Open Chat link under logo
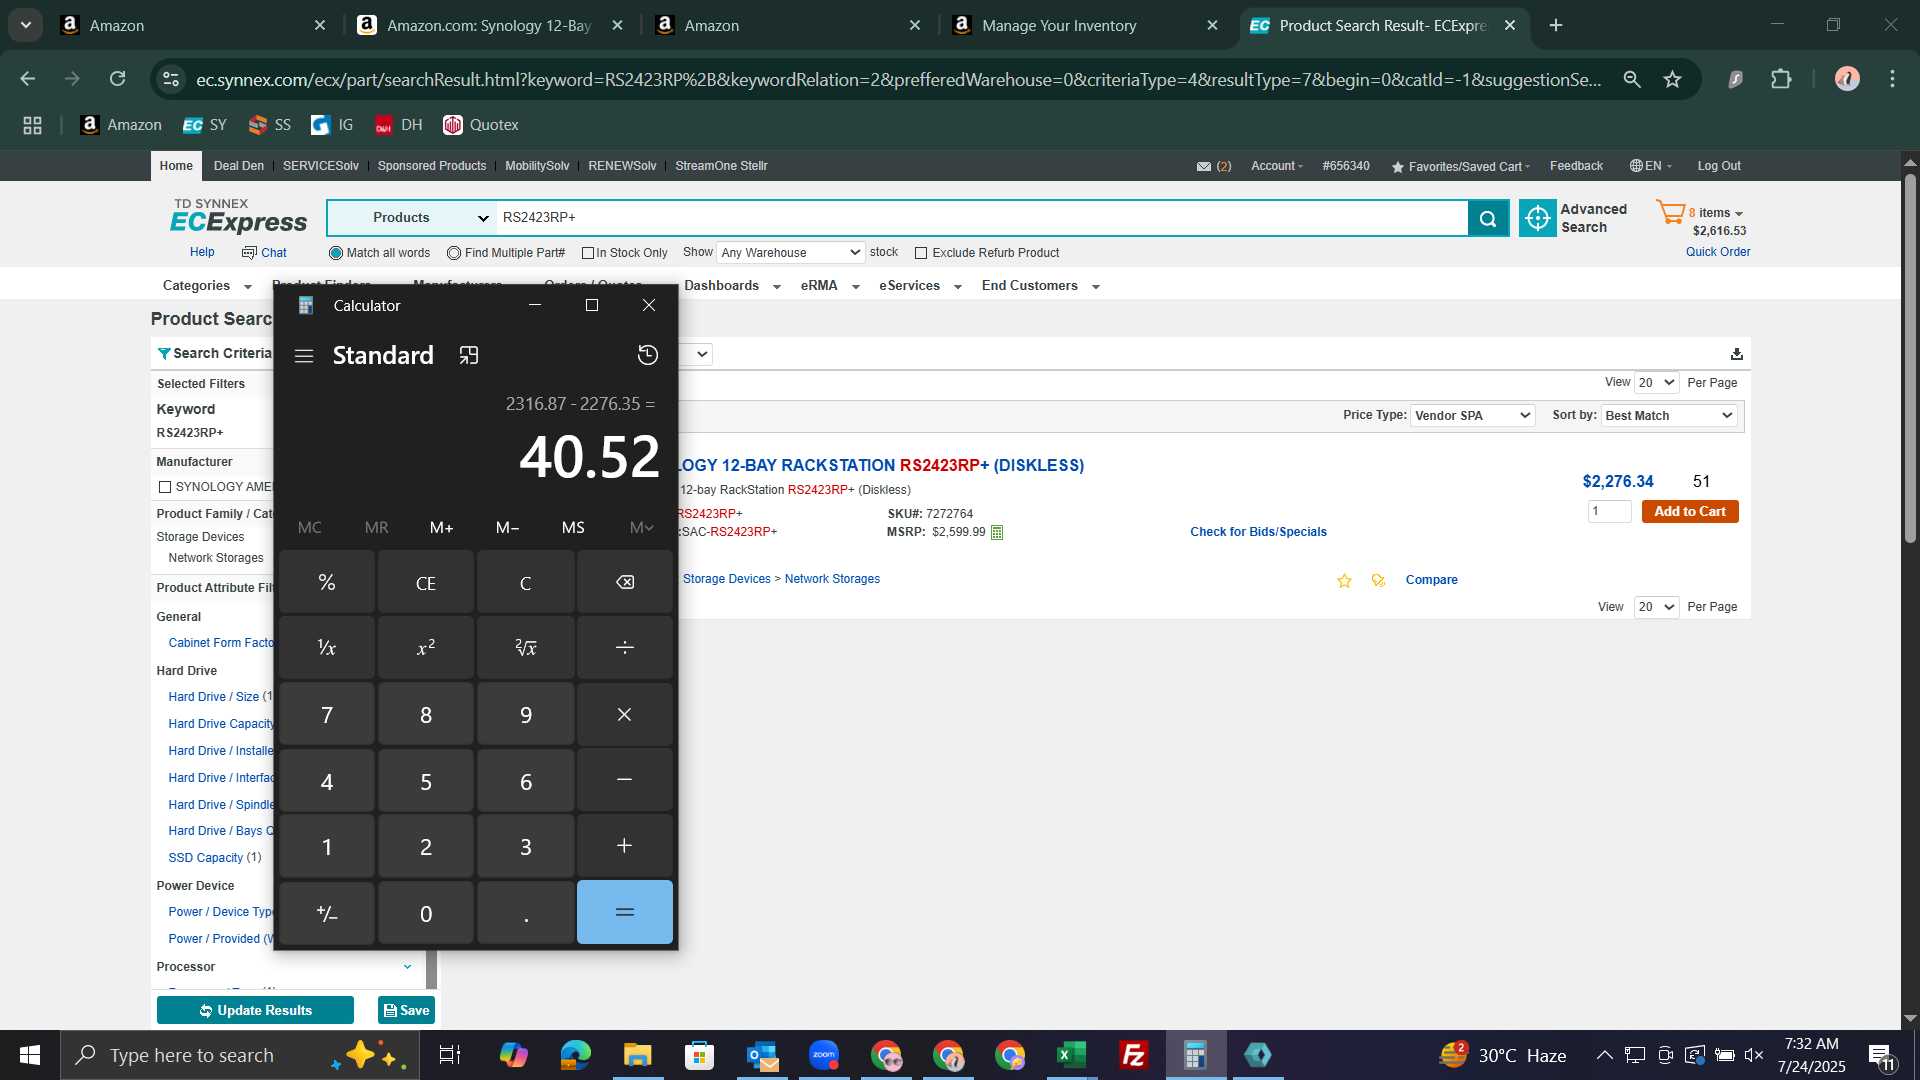The image size is (1920, 1080). pos(264,253)
